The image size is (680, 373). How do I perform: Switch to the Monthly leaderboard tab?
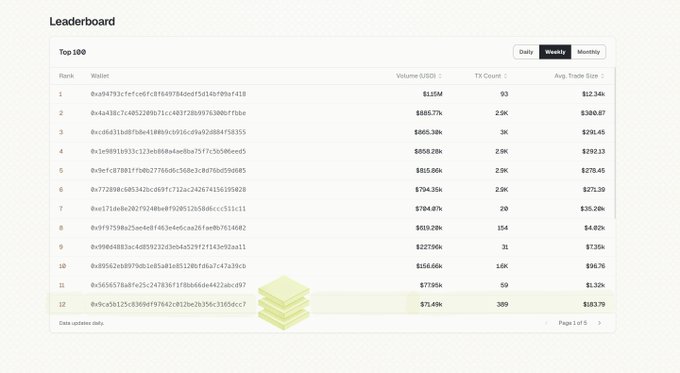click(588, 52)
